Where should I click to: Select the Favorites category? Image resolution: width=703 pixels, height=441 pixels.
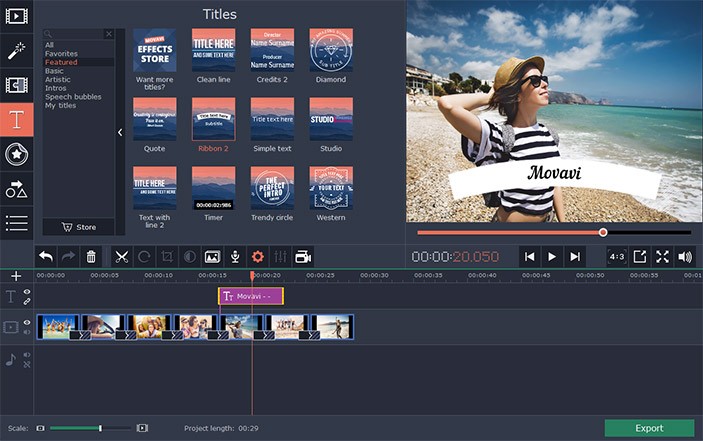point(61,53)
